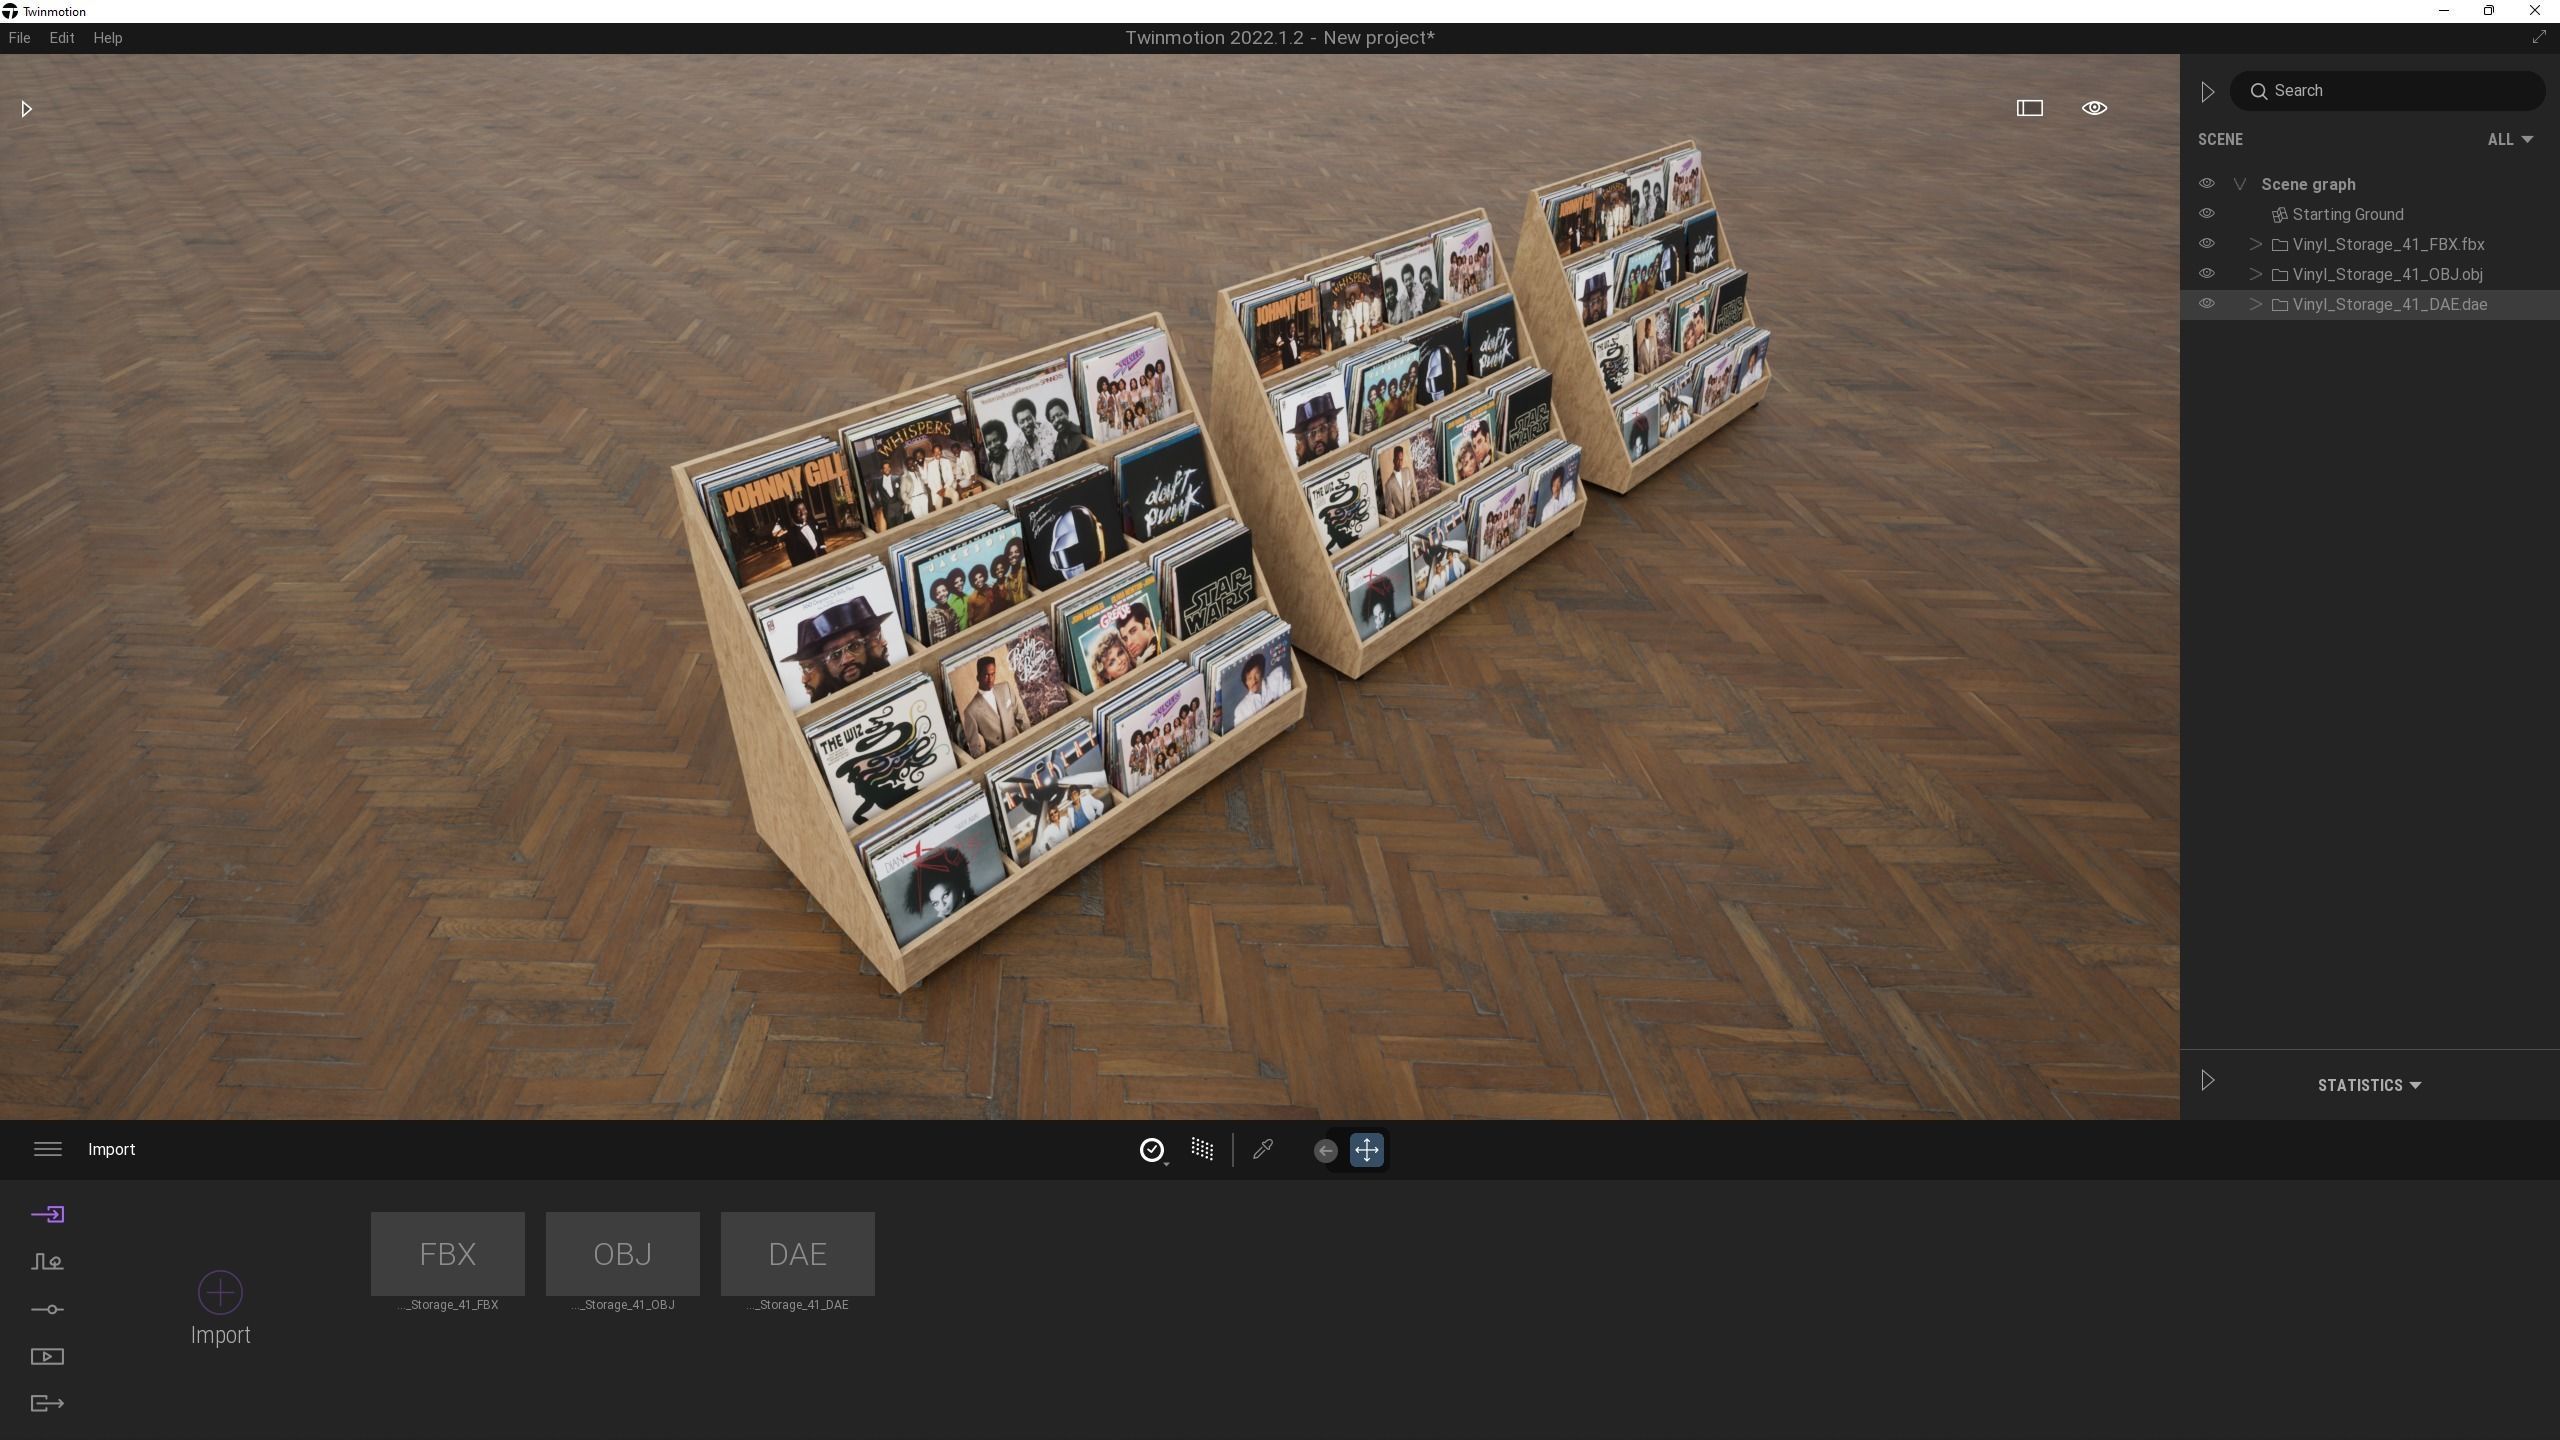Click the Import label button
The width and height of the screenshot is (2560, 1440).
pyautogui.click(x=220, y=1335)
